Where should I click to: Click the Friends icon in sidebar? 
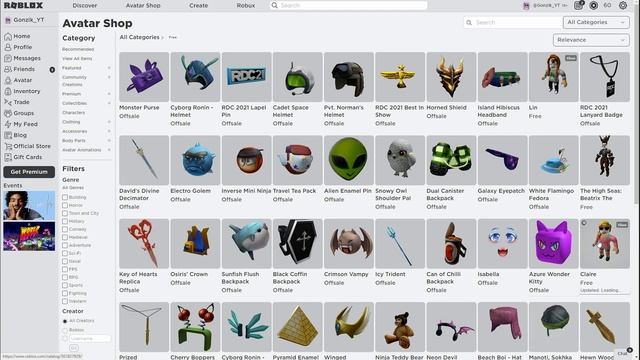point(8,69)
